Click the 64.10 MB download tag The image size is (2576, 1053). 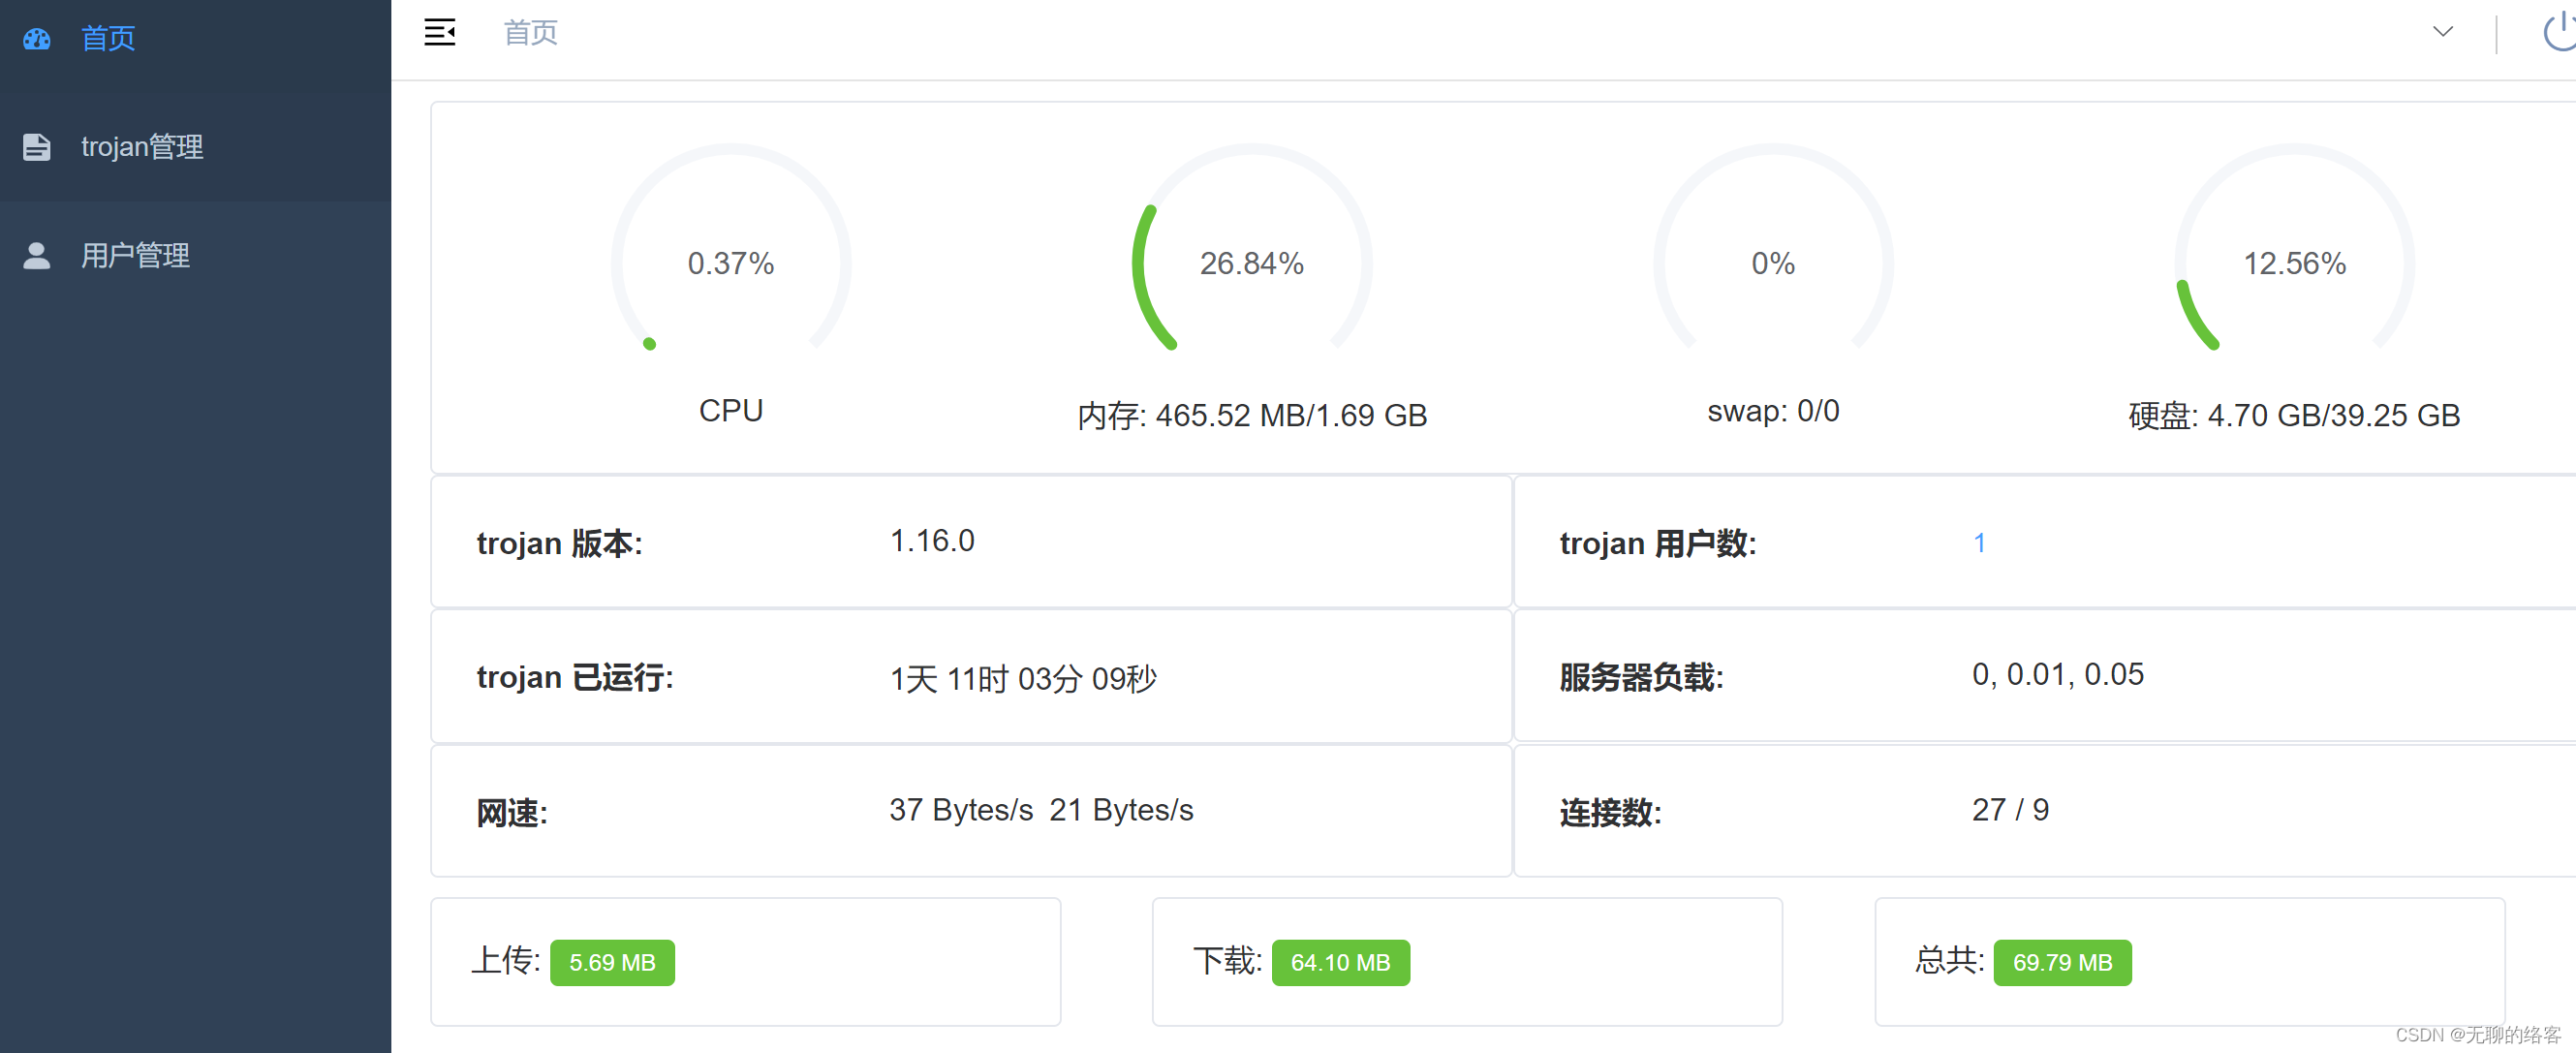pos(1340,962)
